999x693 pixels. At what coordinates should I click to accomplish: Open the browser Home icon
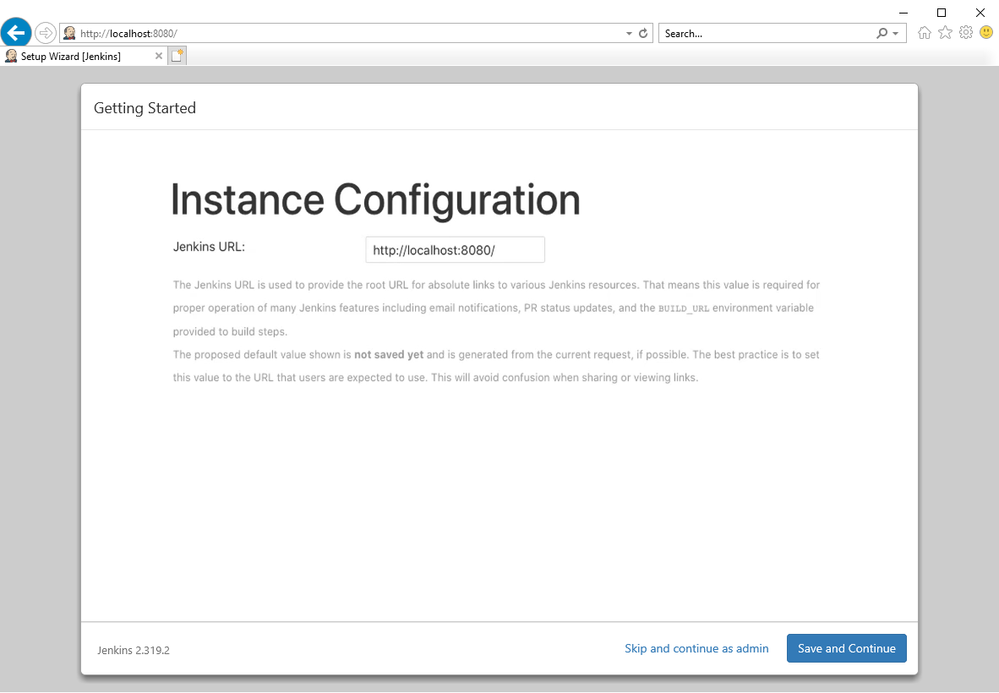(x=924, y=32)
